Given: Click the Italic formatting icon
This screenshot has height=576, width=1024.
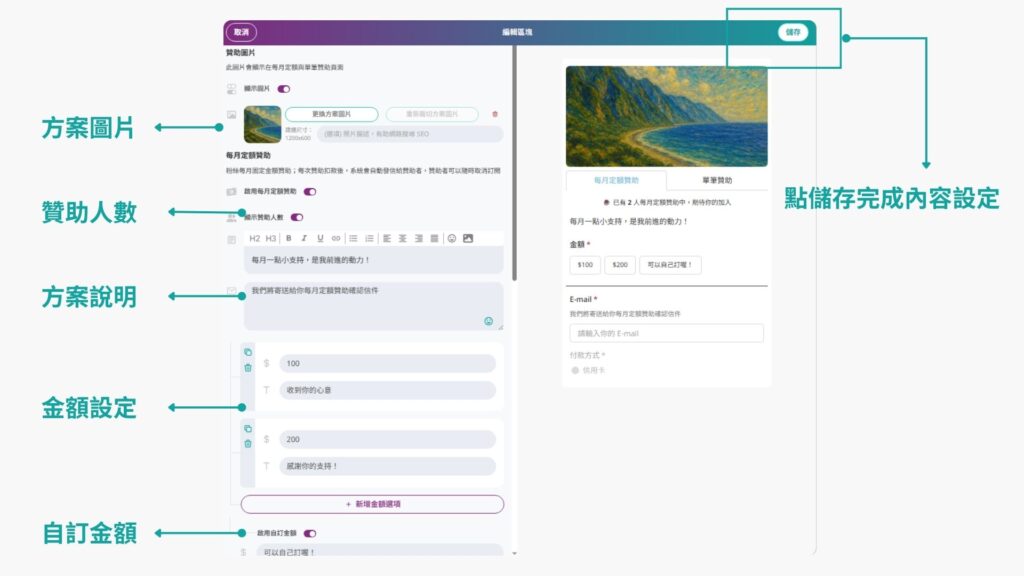Looking at the screenshot, I should pos(304,238).
